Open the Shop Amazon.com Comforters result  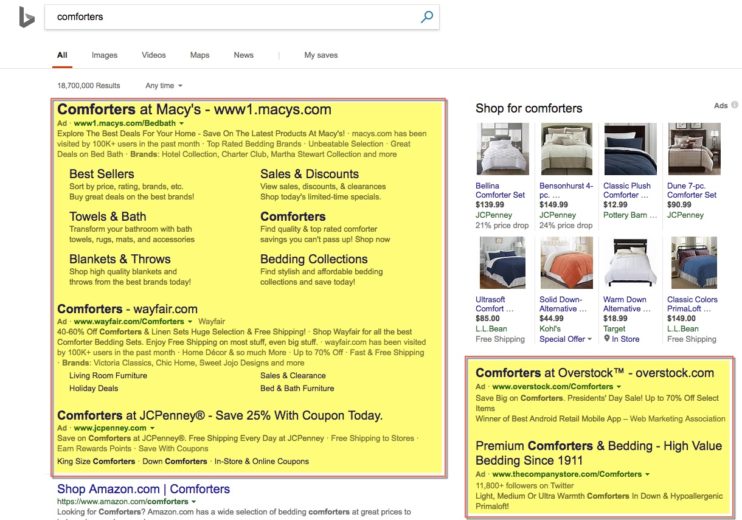click(143, 489)
